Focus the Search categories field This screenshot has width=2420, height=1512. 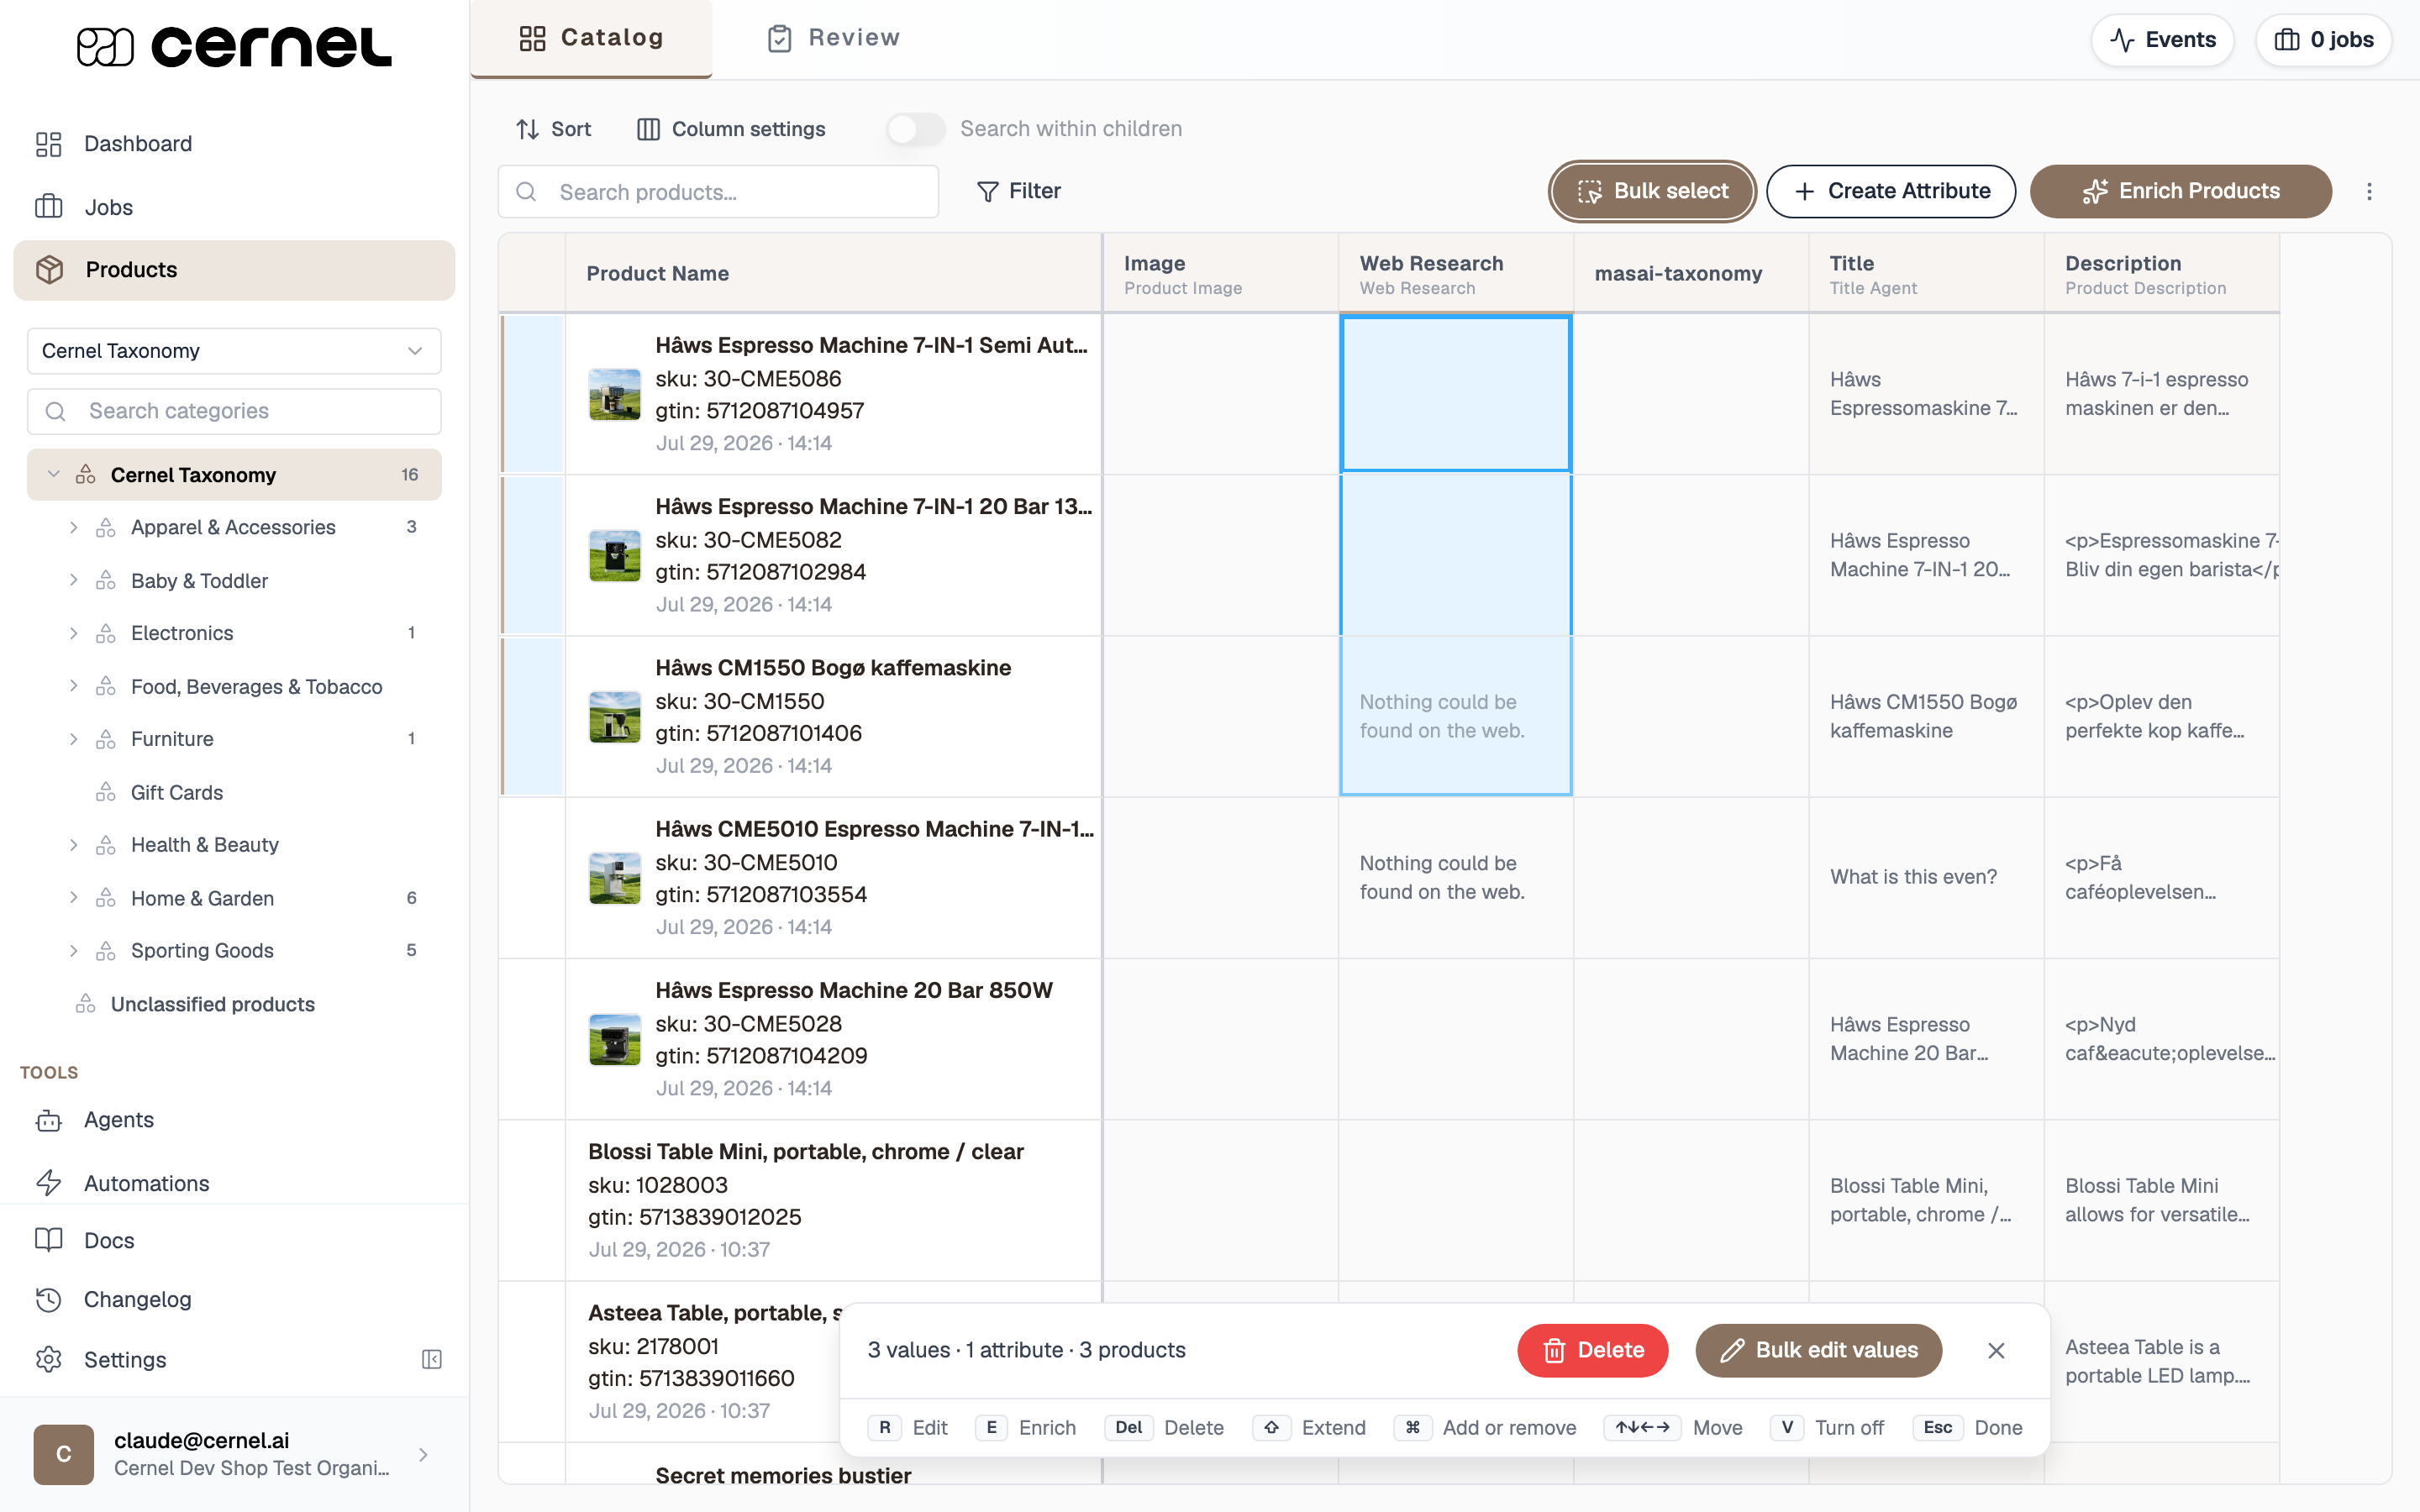233,411
